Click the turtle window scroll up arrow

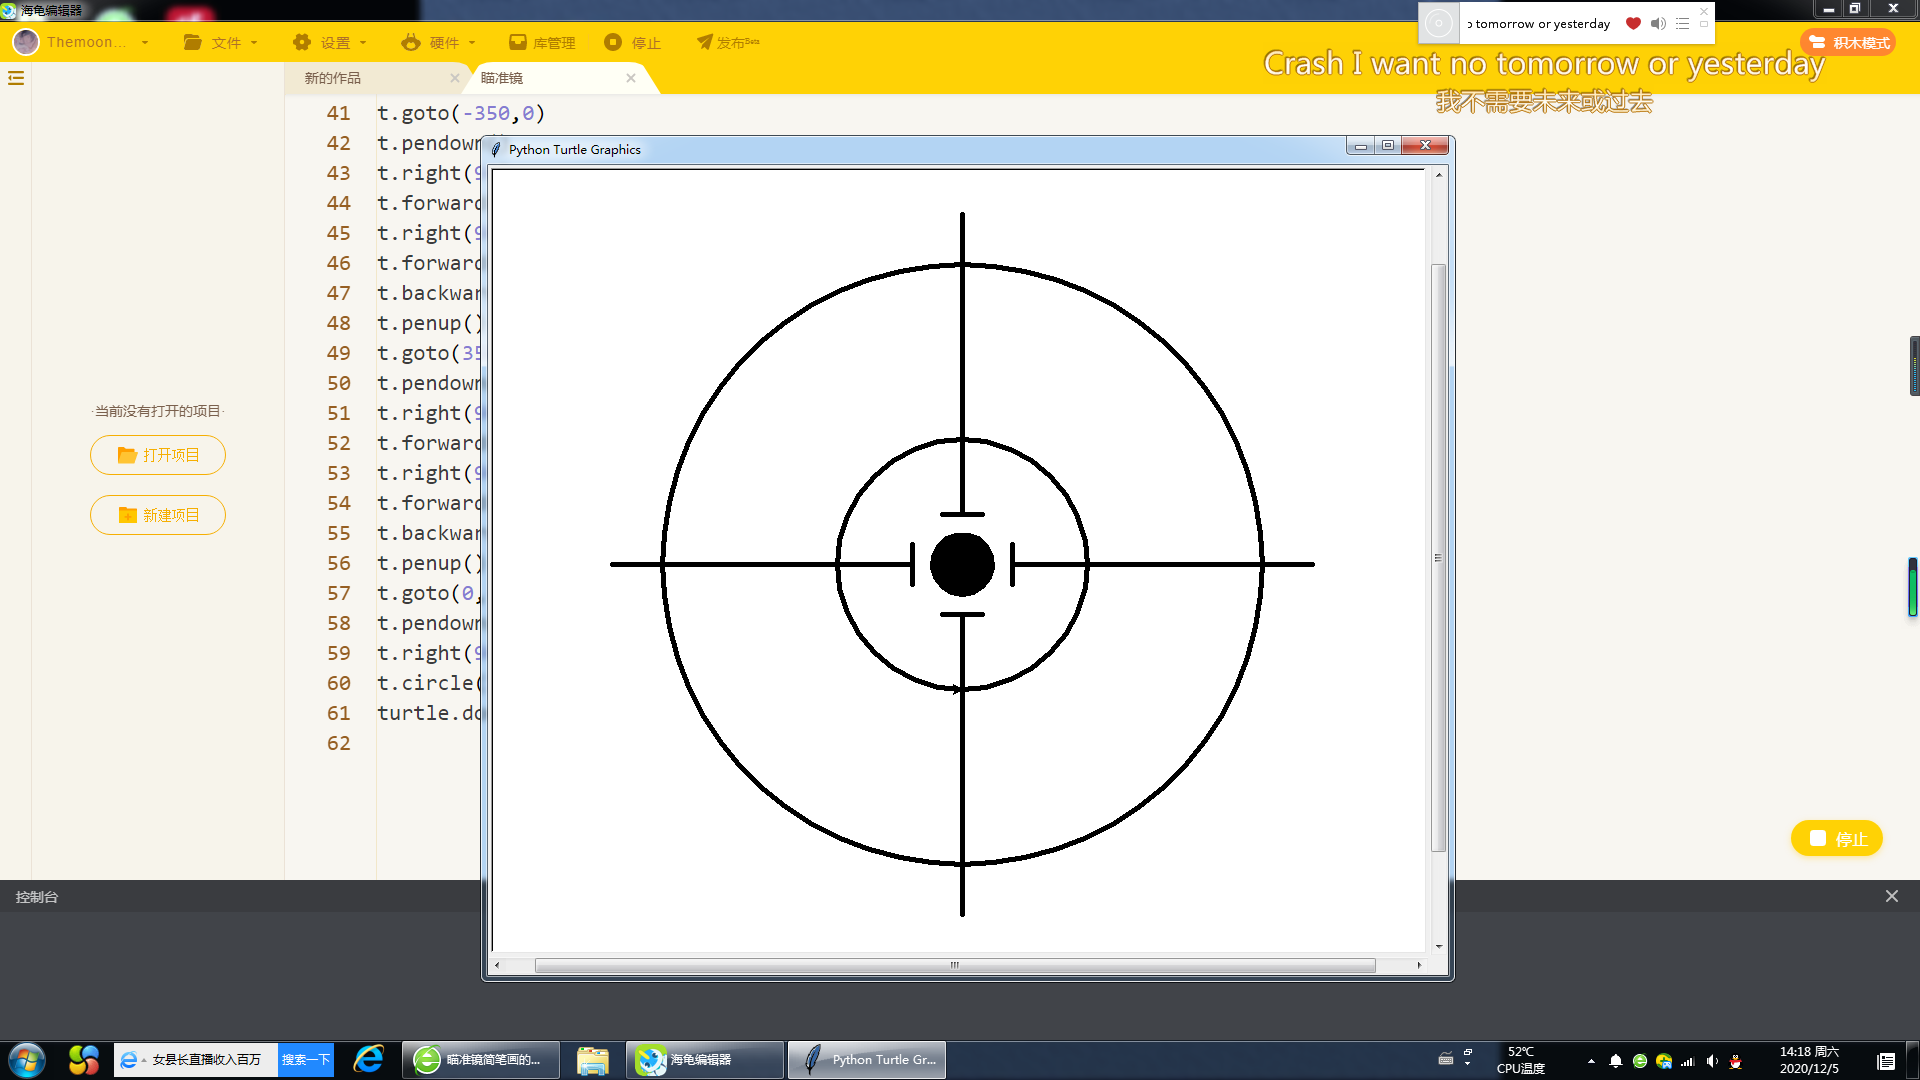(x=1439, y=175)
